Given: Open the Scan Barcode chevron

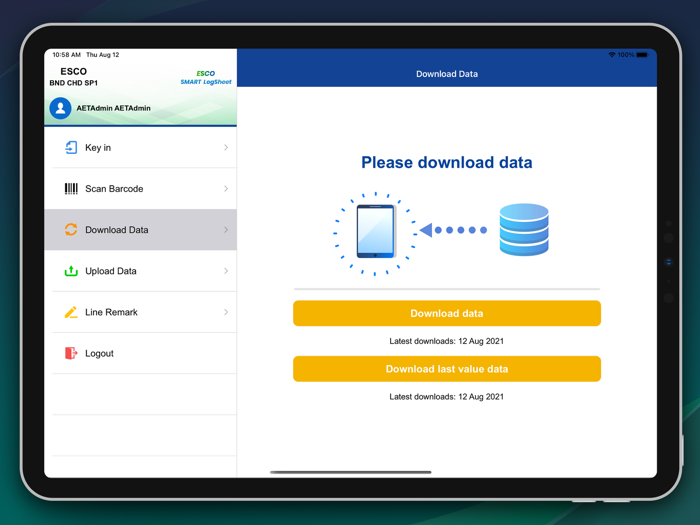Looking at the screenshot, I should click(x=226, y=188).
